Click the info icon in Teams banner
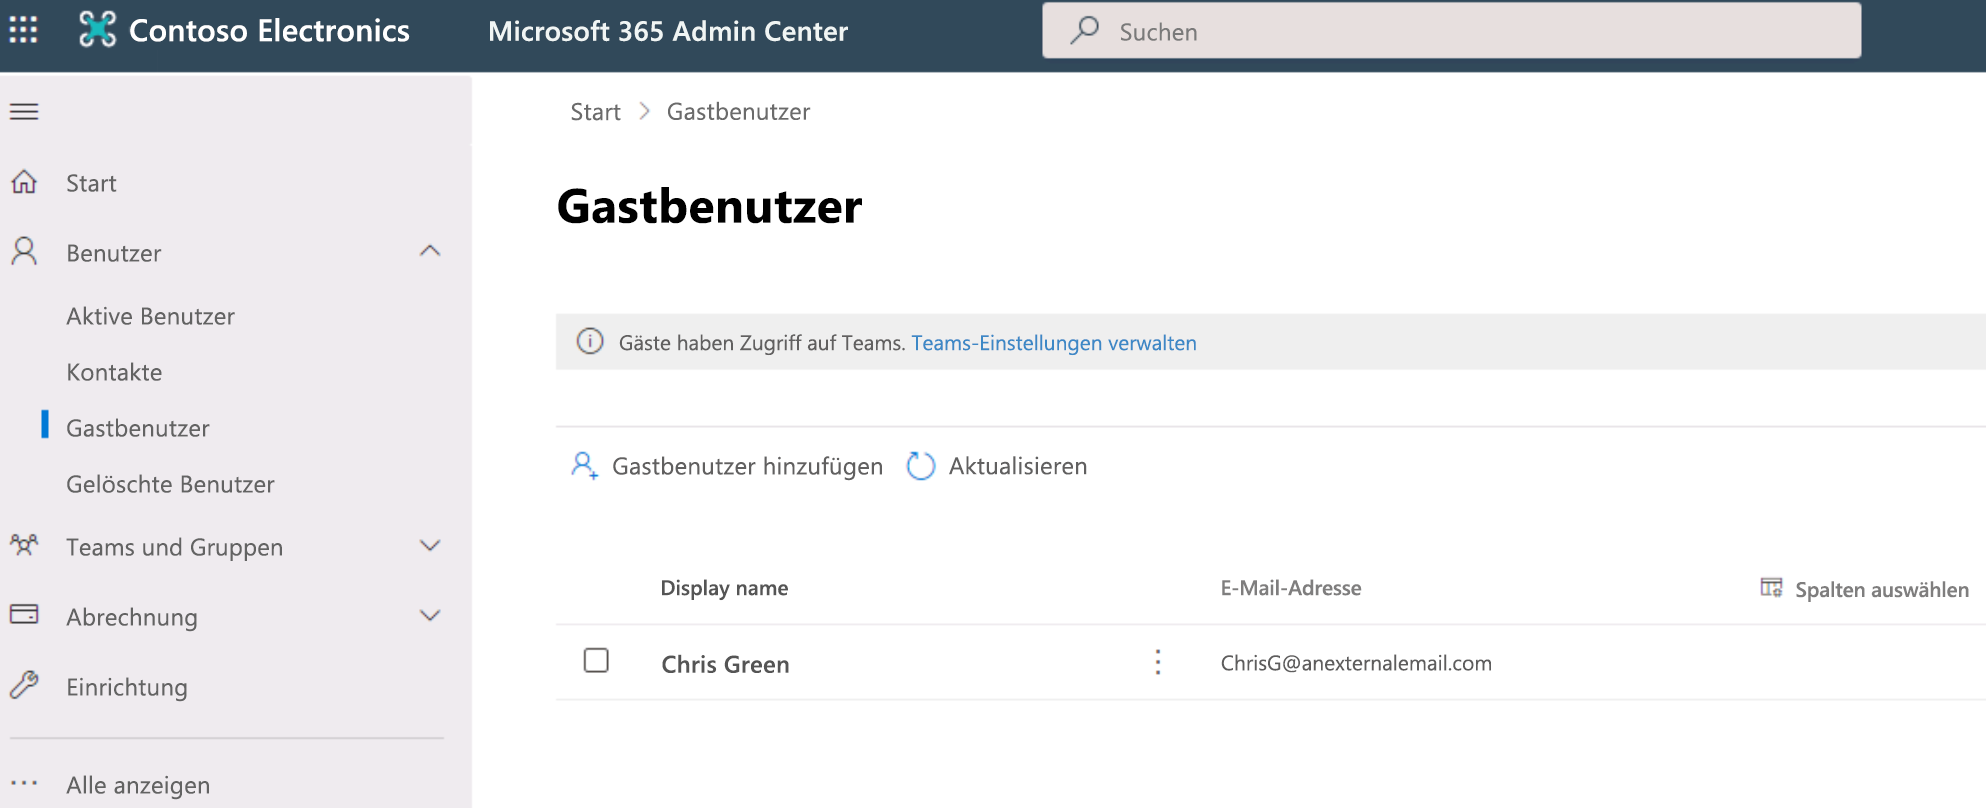The width and height of the screenshot is (1986, 808). coord(590,341)
